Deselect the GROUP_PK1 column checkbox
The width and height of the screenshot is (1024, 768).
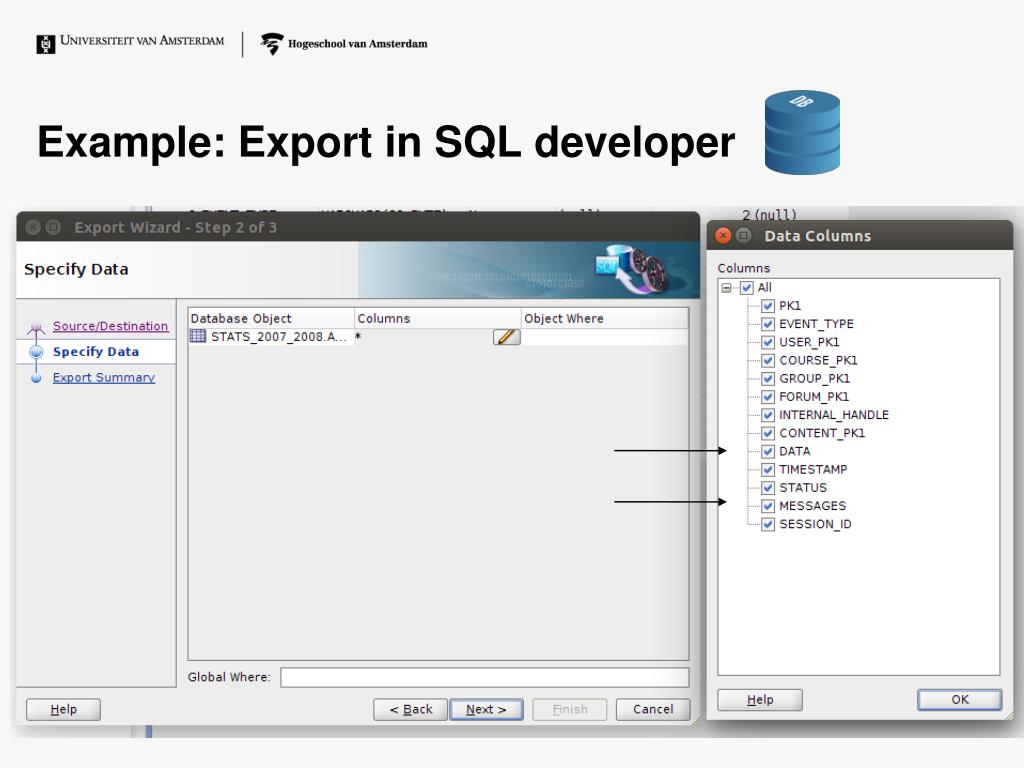point(768,379)
